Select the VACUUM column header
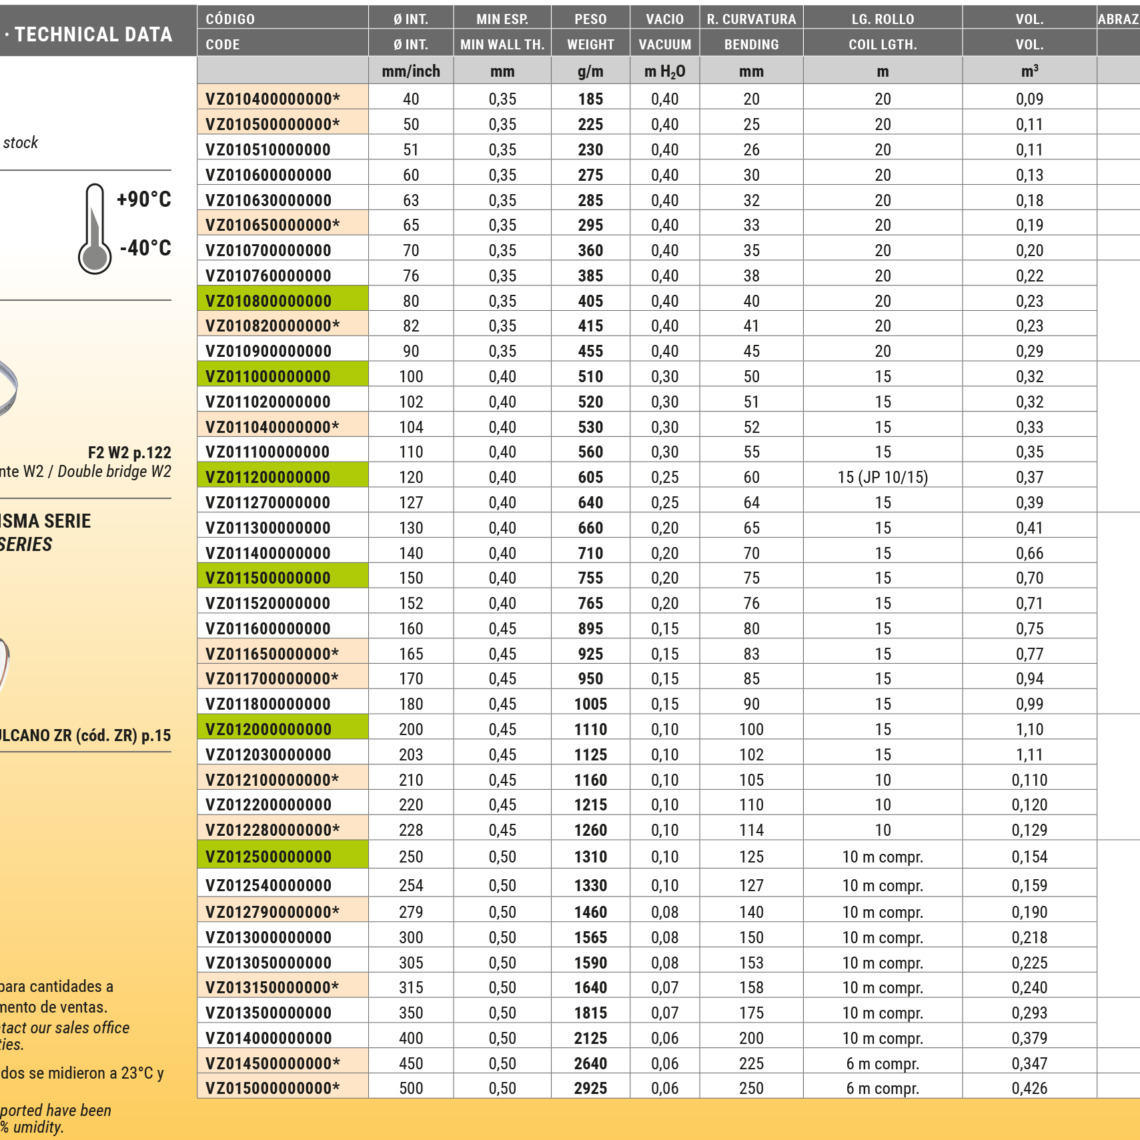 tap(665, 44)
